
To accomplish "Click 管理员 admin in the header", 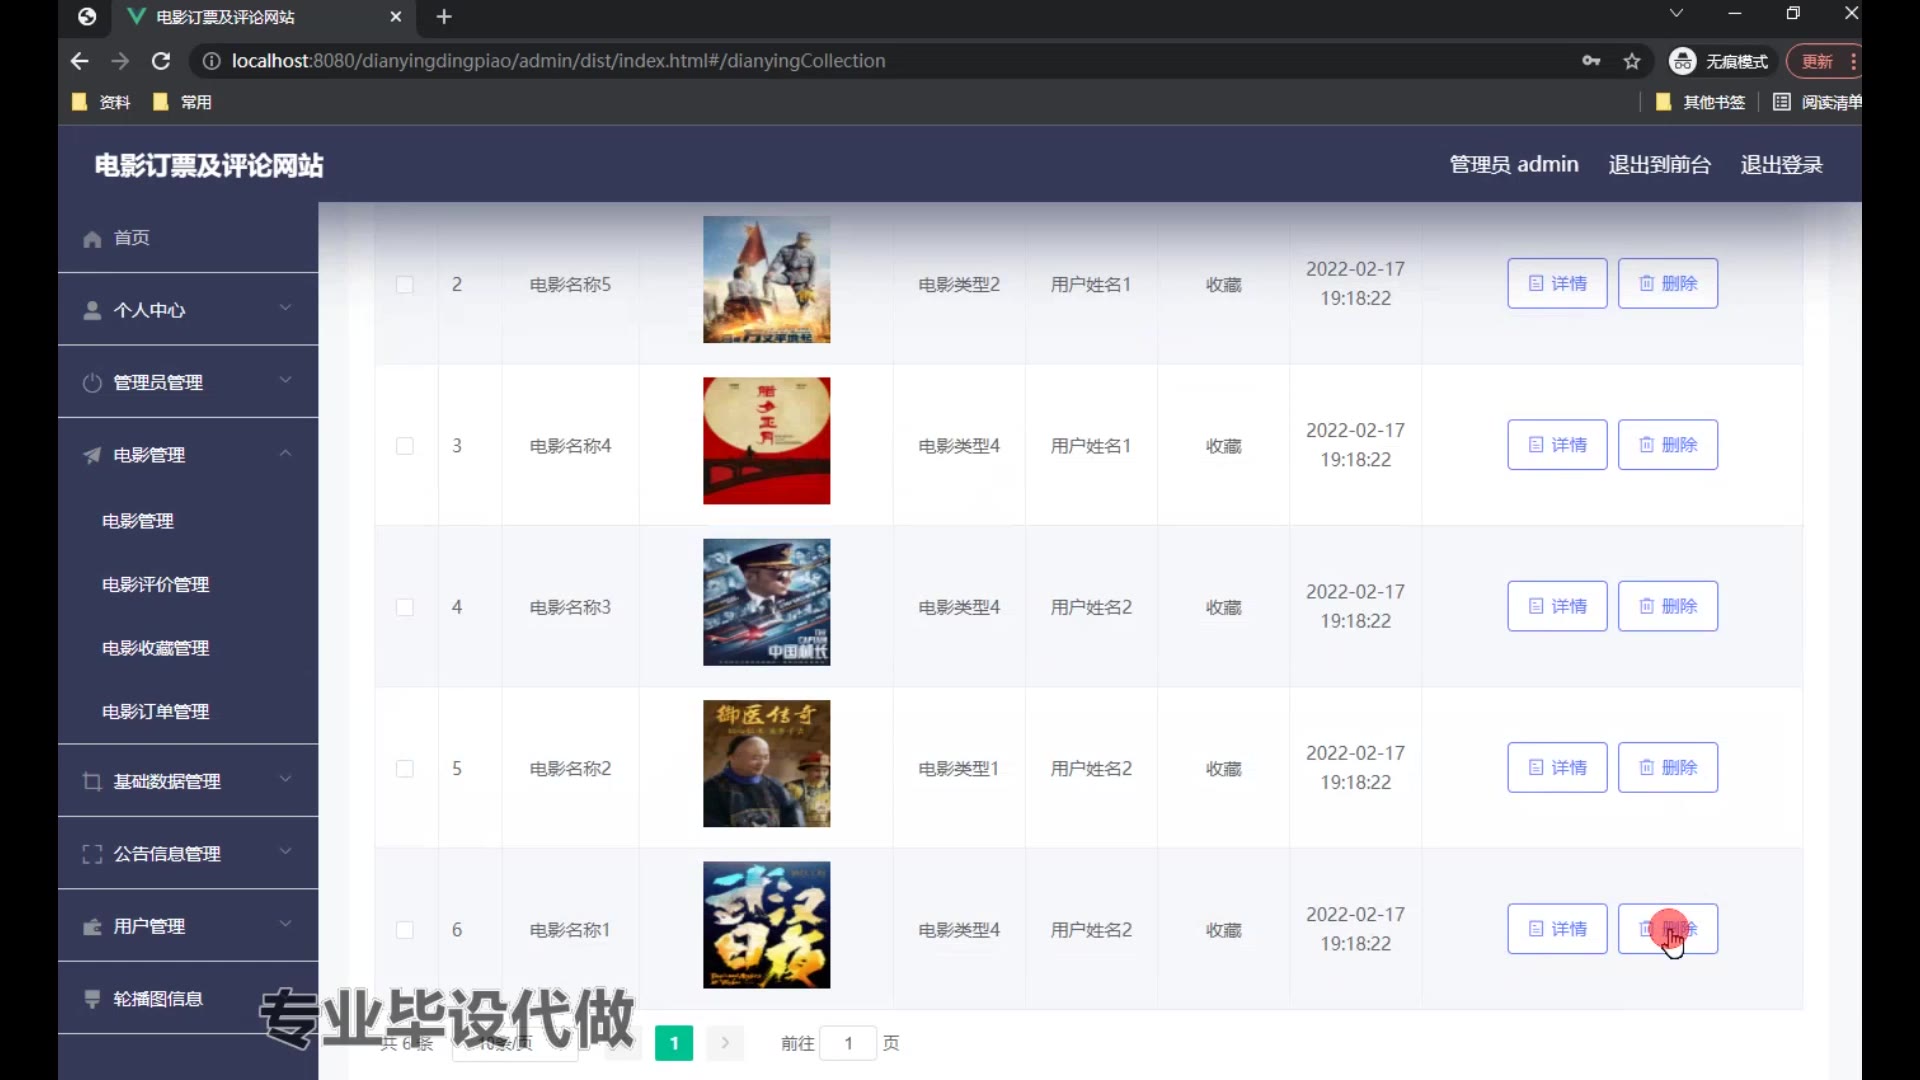I will (x=1514, y=165).
